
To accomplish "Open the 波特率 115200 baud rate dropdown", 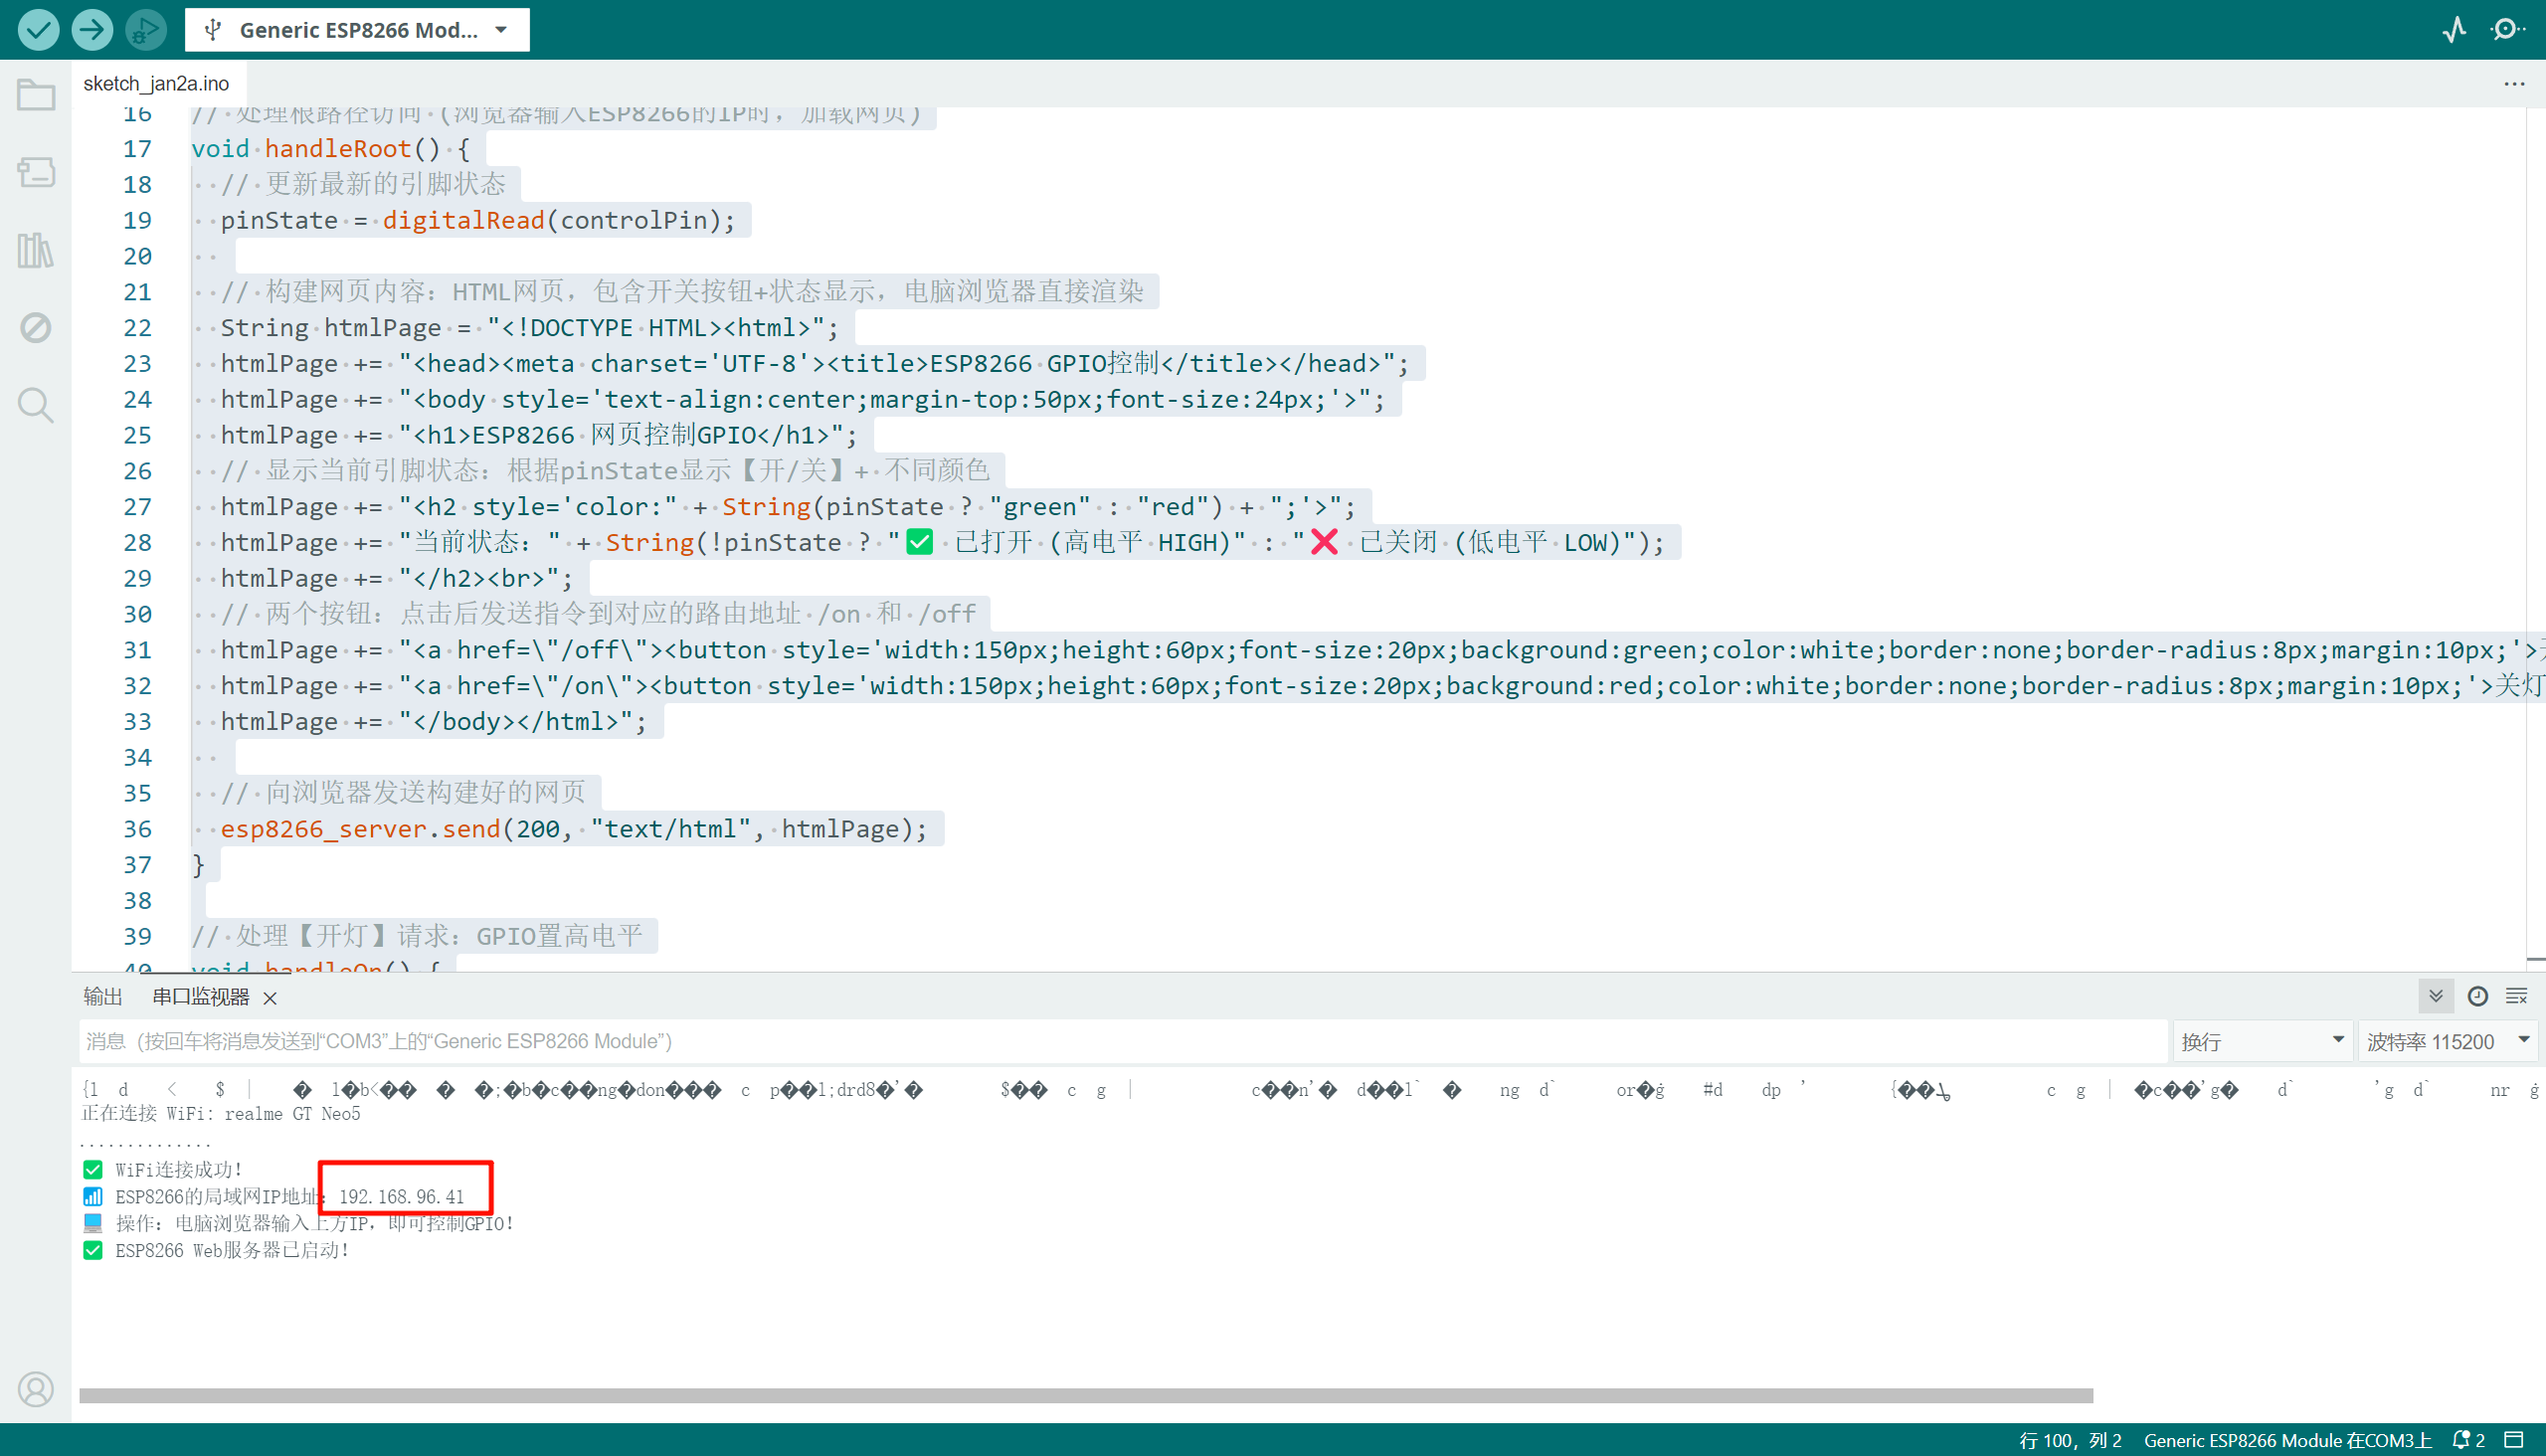I will point(2447,1041).
